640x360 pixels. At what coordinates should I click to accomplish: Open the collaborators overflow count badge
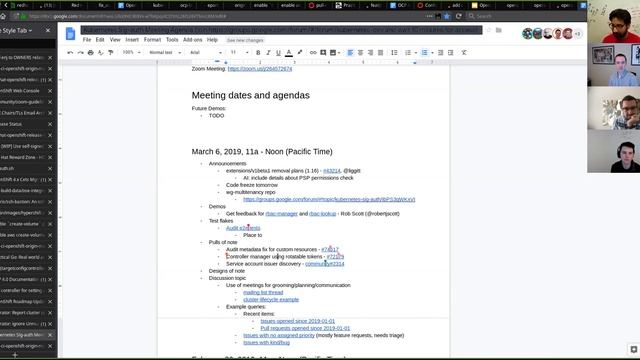pyautogui.click(x=578, y=34)
